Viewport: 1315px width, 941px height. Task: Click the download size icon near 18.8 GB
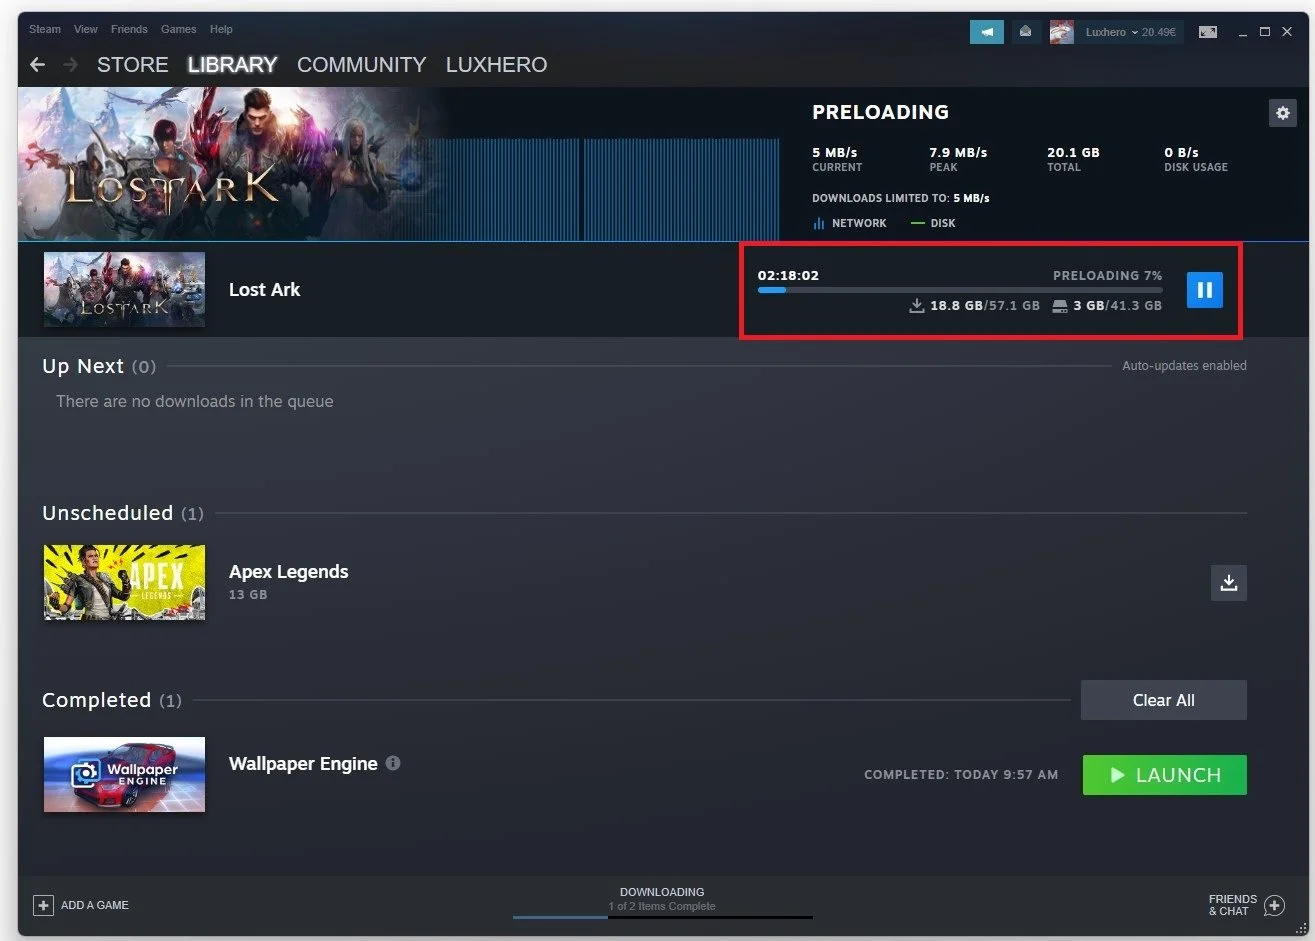(916, 306)
